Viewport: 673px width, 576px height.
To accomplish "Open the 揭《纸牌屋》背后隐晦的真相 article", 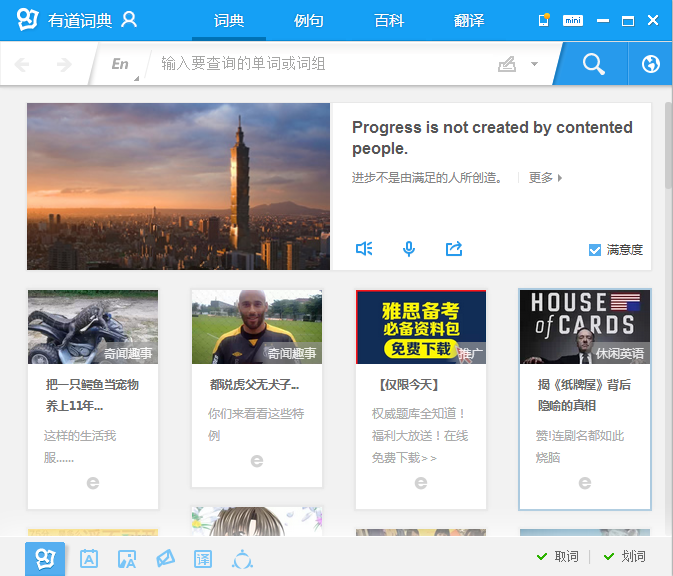I will [584, 395].
